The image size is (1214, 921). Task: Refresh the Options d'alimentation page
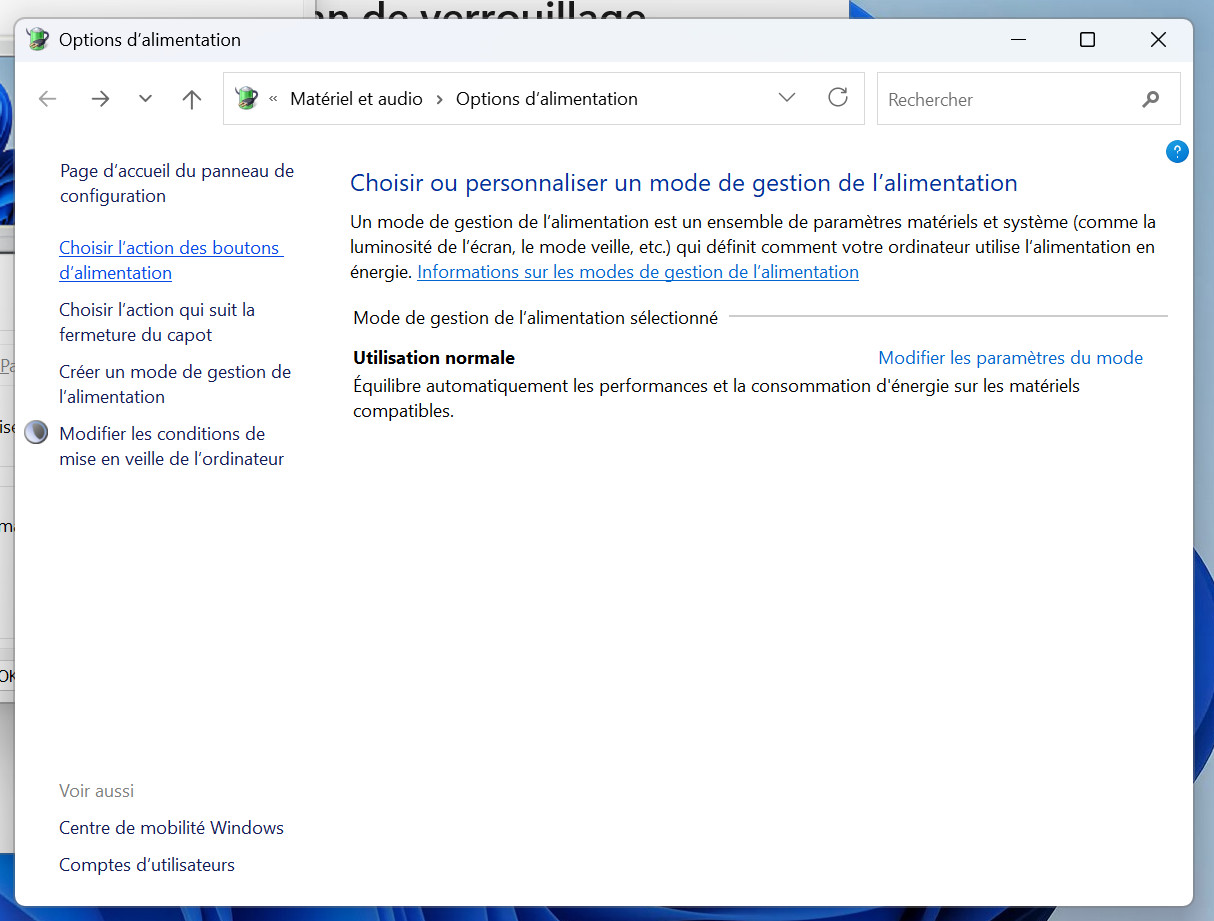838,98
